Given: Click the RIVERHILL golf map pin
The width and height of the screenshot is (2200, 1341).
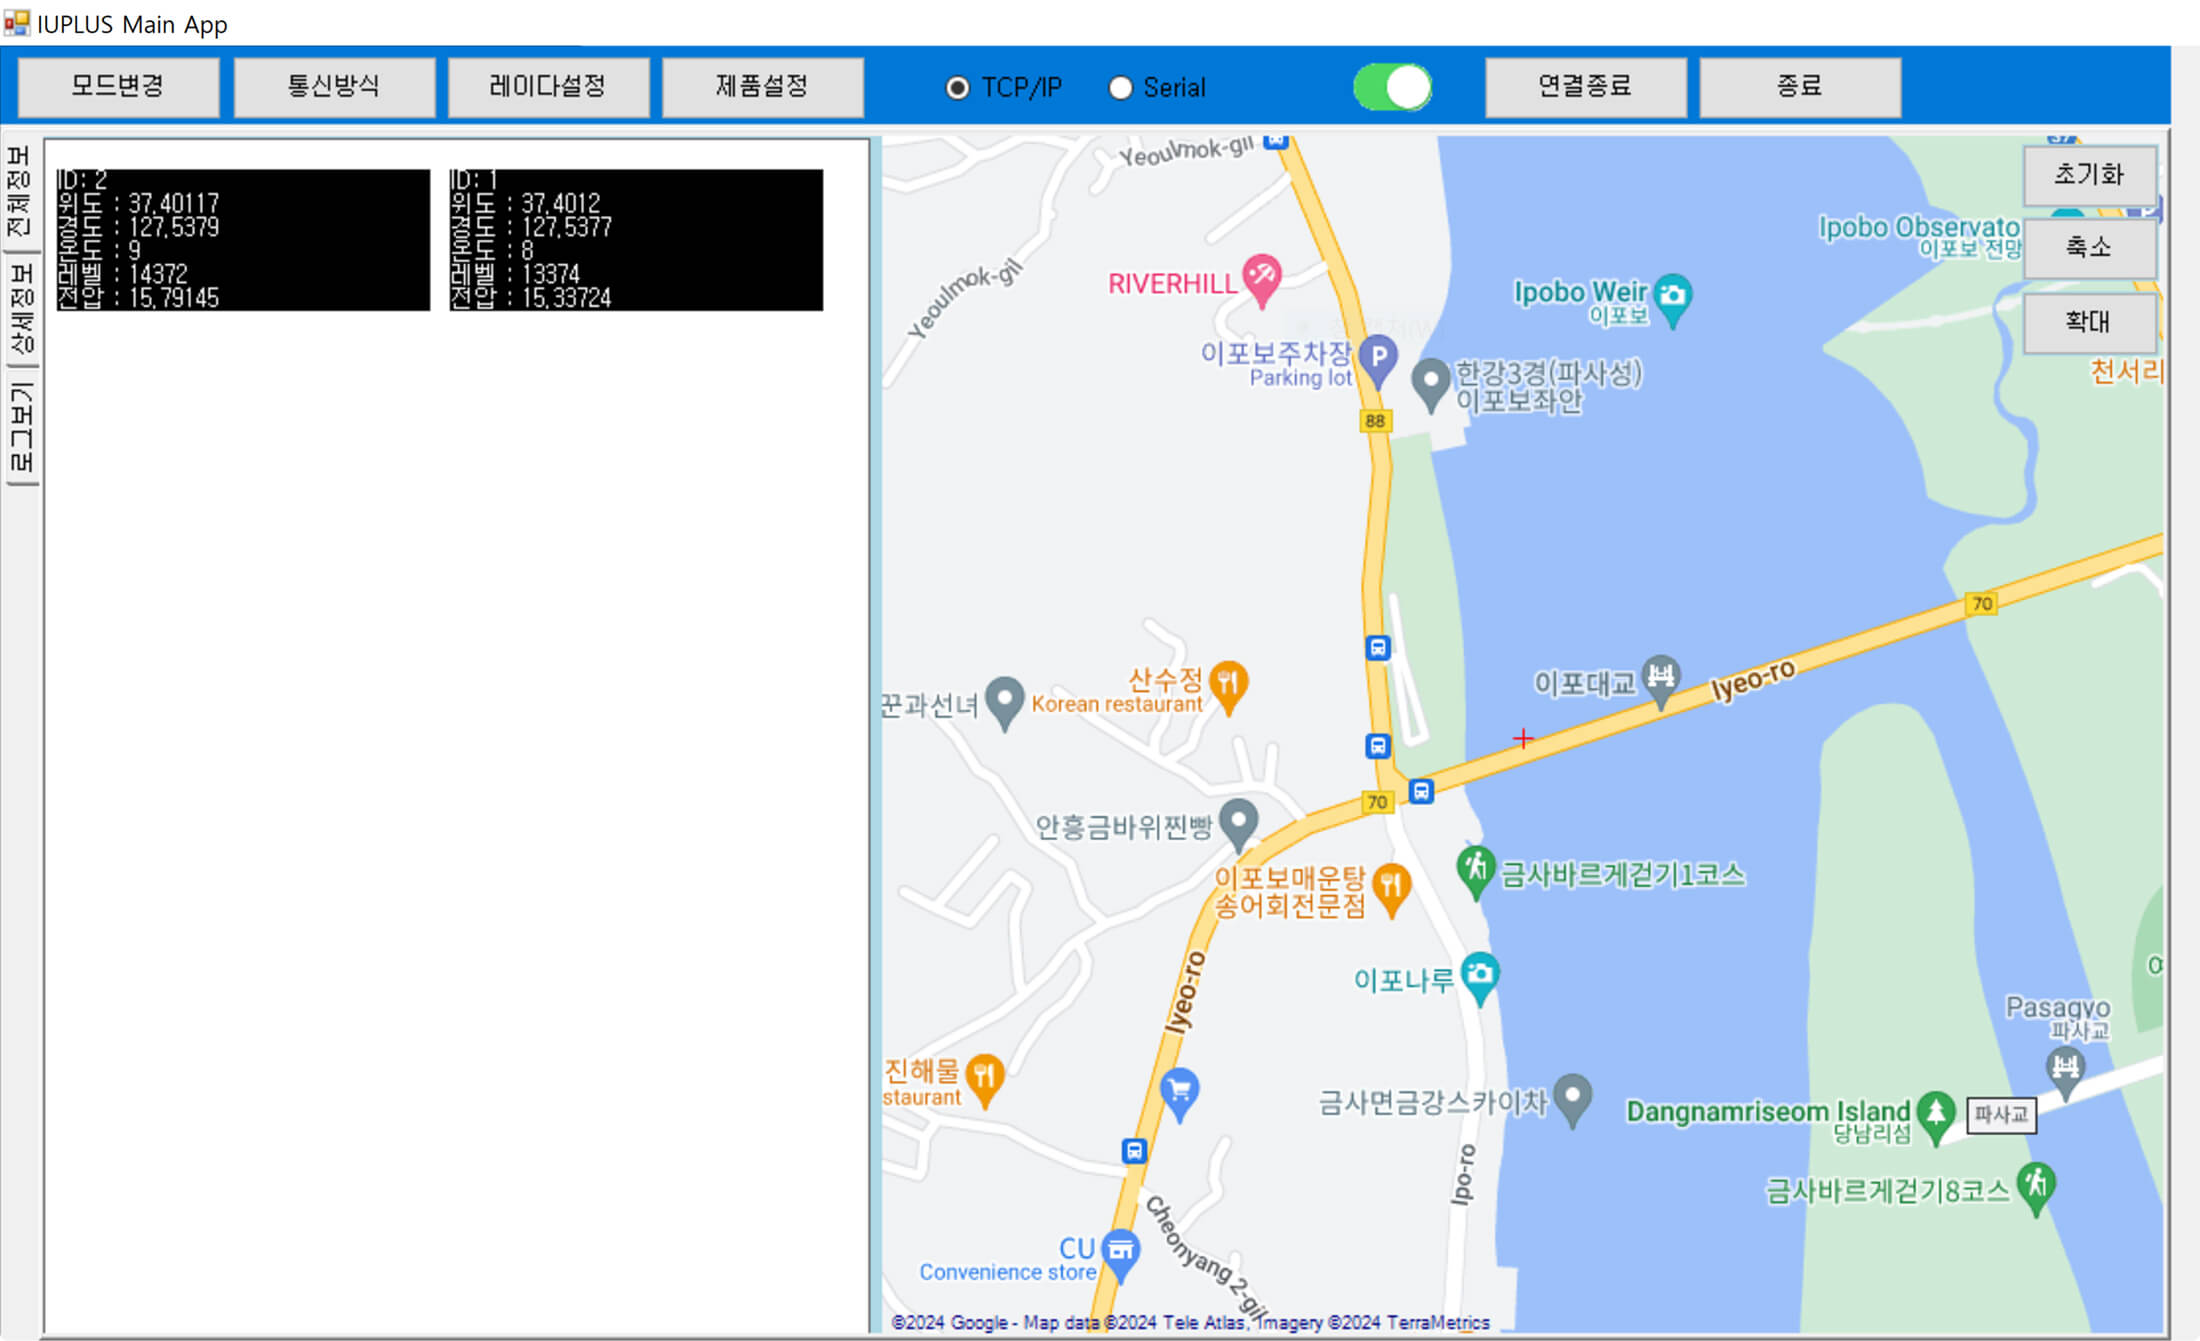Looking at the screenshot, I should point(1261,275).
